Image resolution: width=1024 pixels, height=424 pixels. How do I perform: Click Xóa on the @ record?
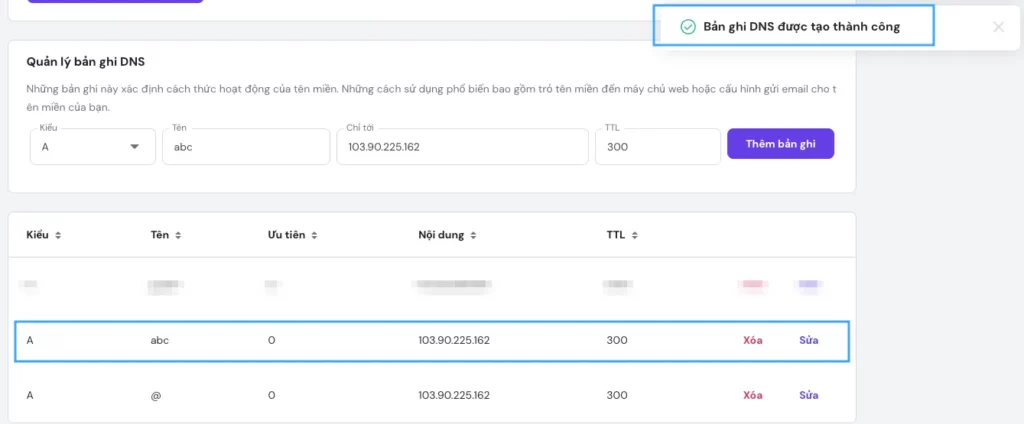point(753,395)
